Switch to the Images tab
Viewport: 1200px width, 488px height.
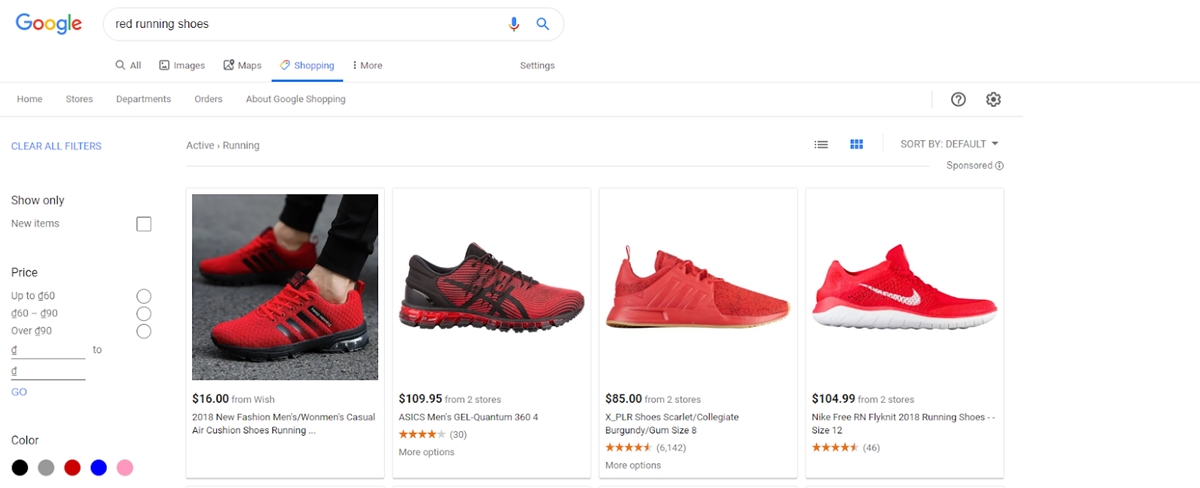pos(182,65)
